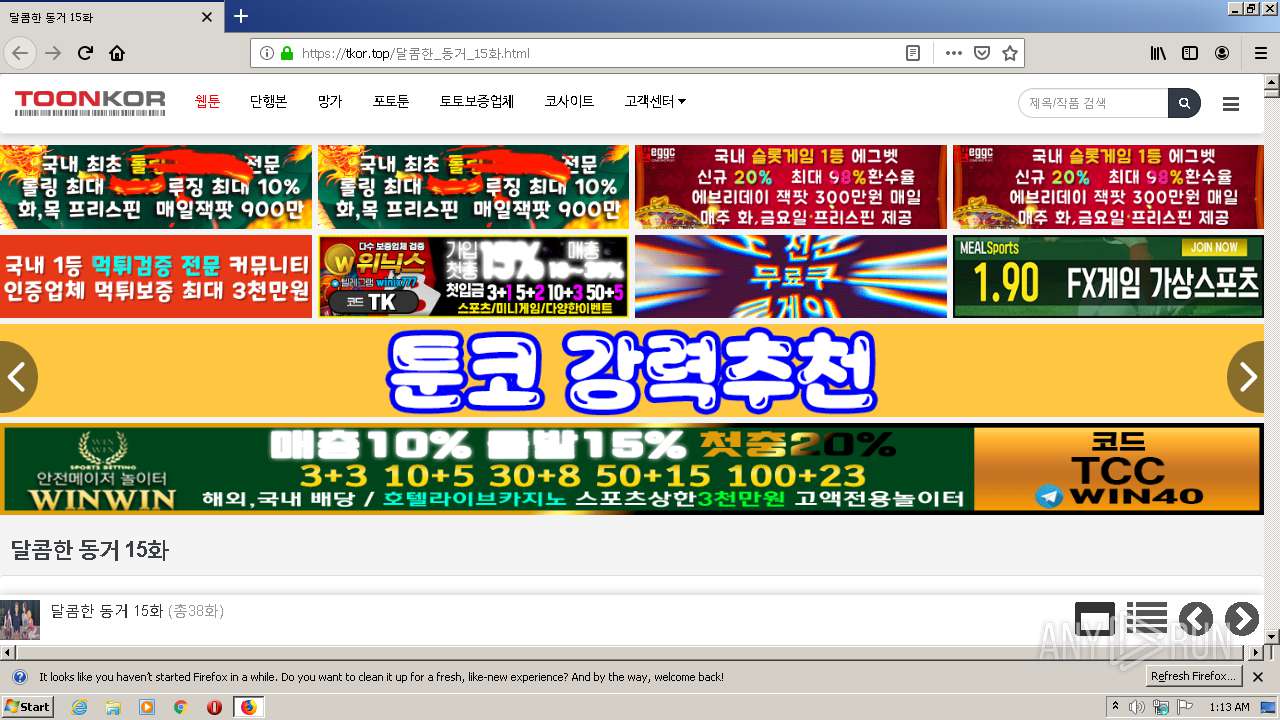
Task: Click the search magnifier button
Action: (x=1184, y=103)
